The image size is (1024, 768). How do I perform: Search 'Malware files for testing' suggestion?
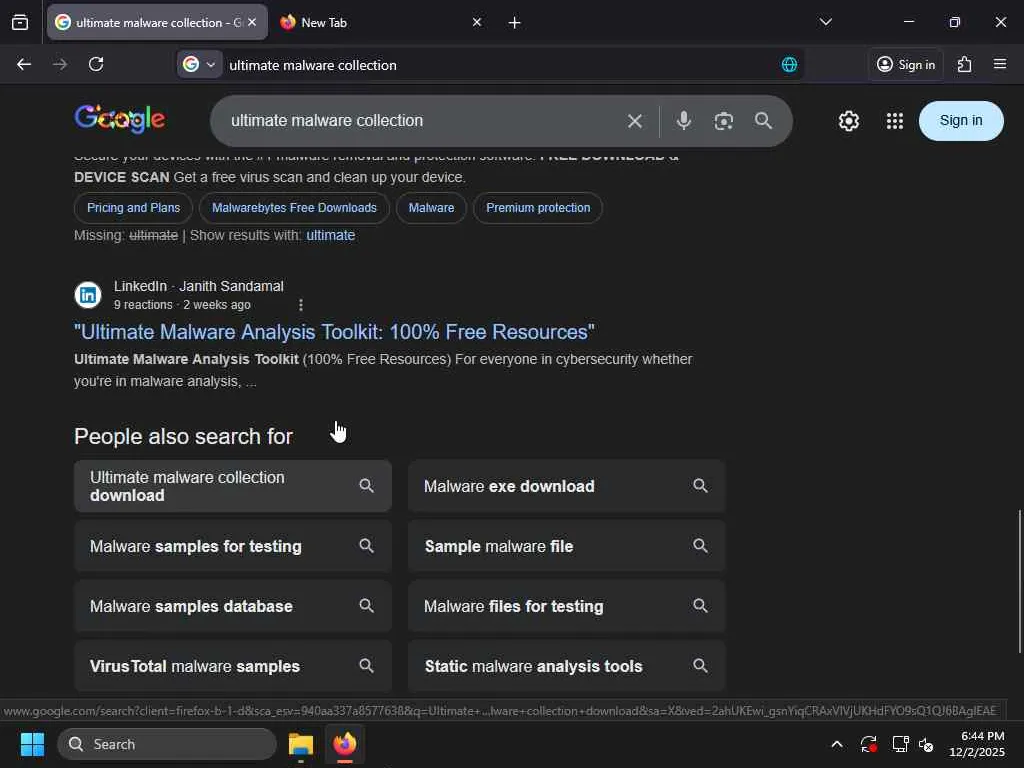point(566,606)
